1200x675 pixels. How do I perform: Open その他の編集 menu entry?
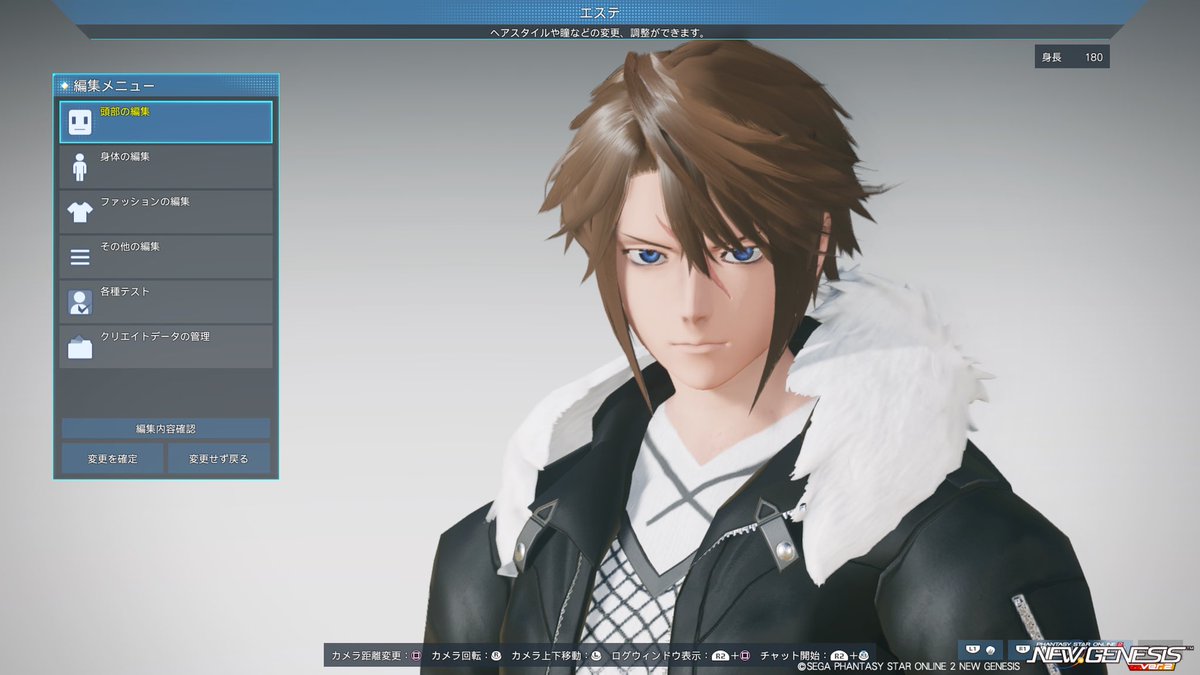166,256
